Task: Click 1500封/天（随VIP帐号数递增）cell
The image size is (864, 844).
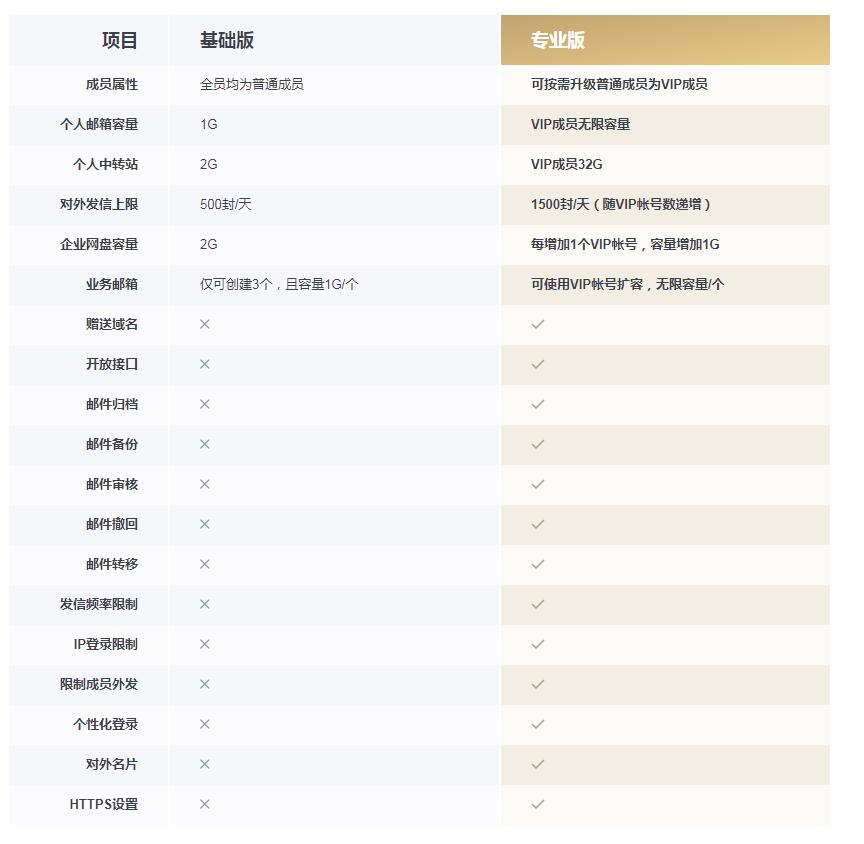Action: [621, 204]
